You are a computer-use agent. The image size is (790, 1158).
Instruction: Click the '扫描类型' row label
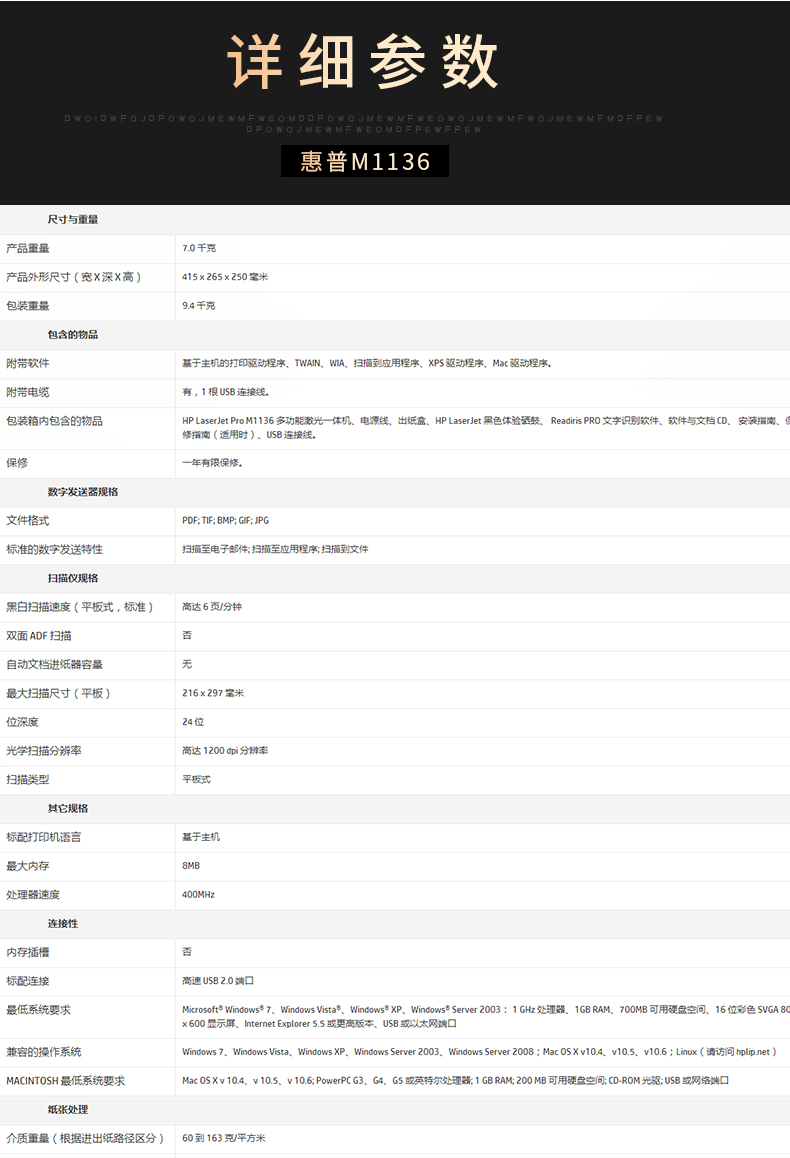[x=28, y=780]
